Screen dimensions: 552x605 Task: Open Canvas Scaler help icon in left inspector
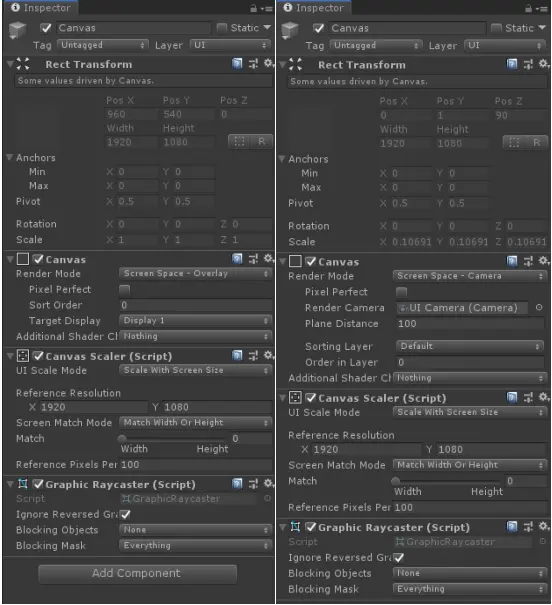click(x=237, y=355)
